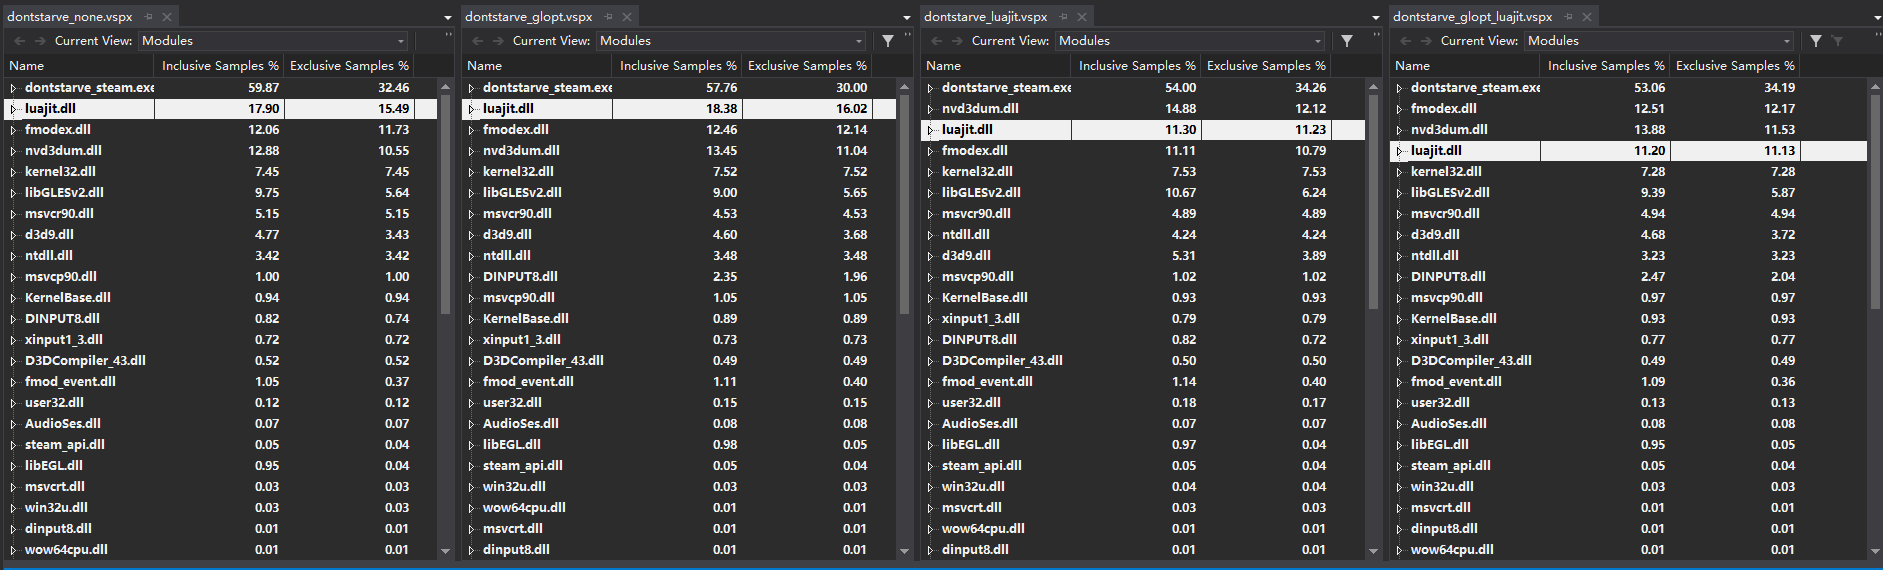Select the dontstarve_none.vspx tab
Screen dimensions: 1883x570
70,17
